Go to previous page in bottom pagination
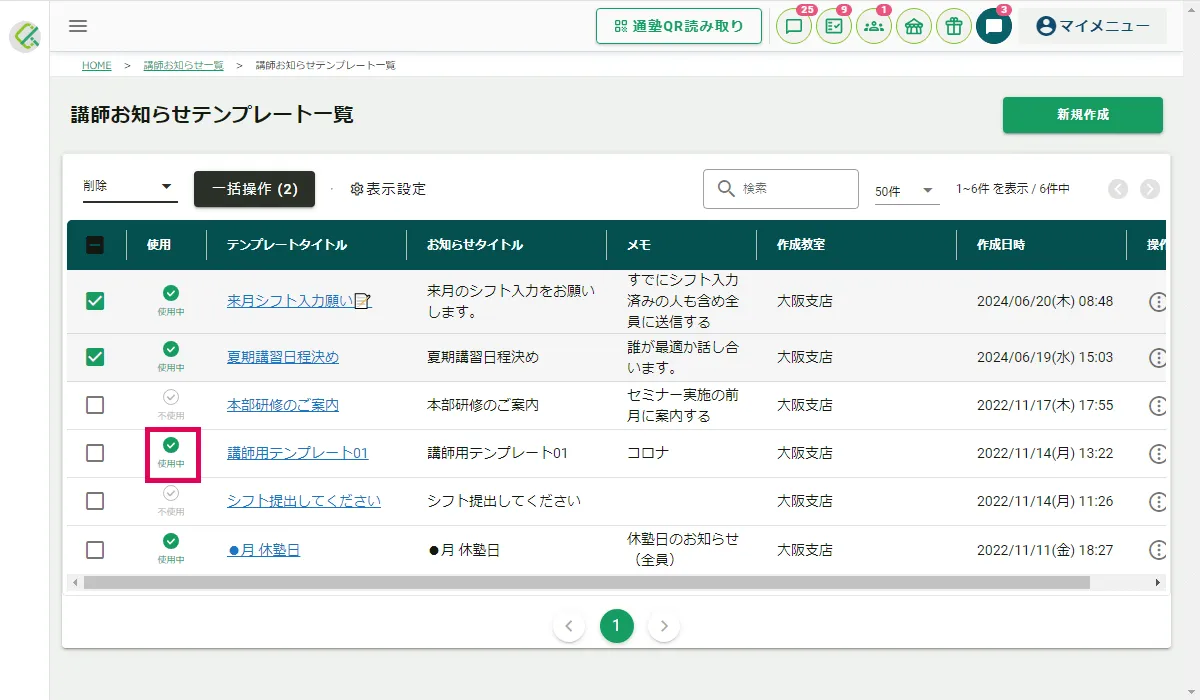The width and height of the screenshot is (1200, 700). click(x=569, y=627)
